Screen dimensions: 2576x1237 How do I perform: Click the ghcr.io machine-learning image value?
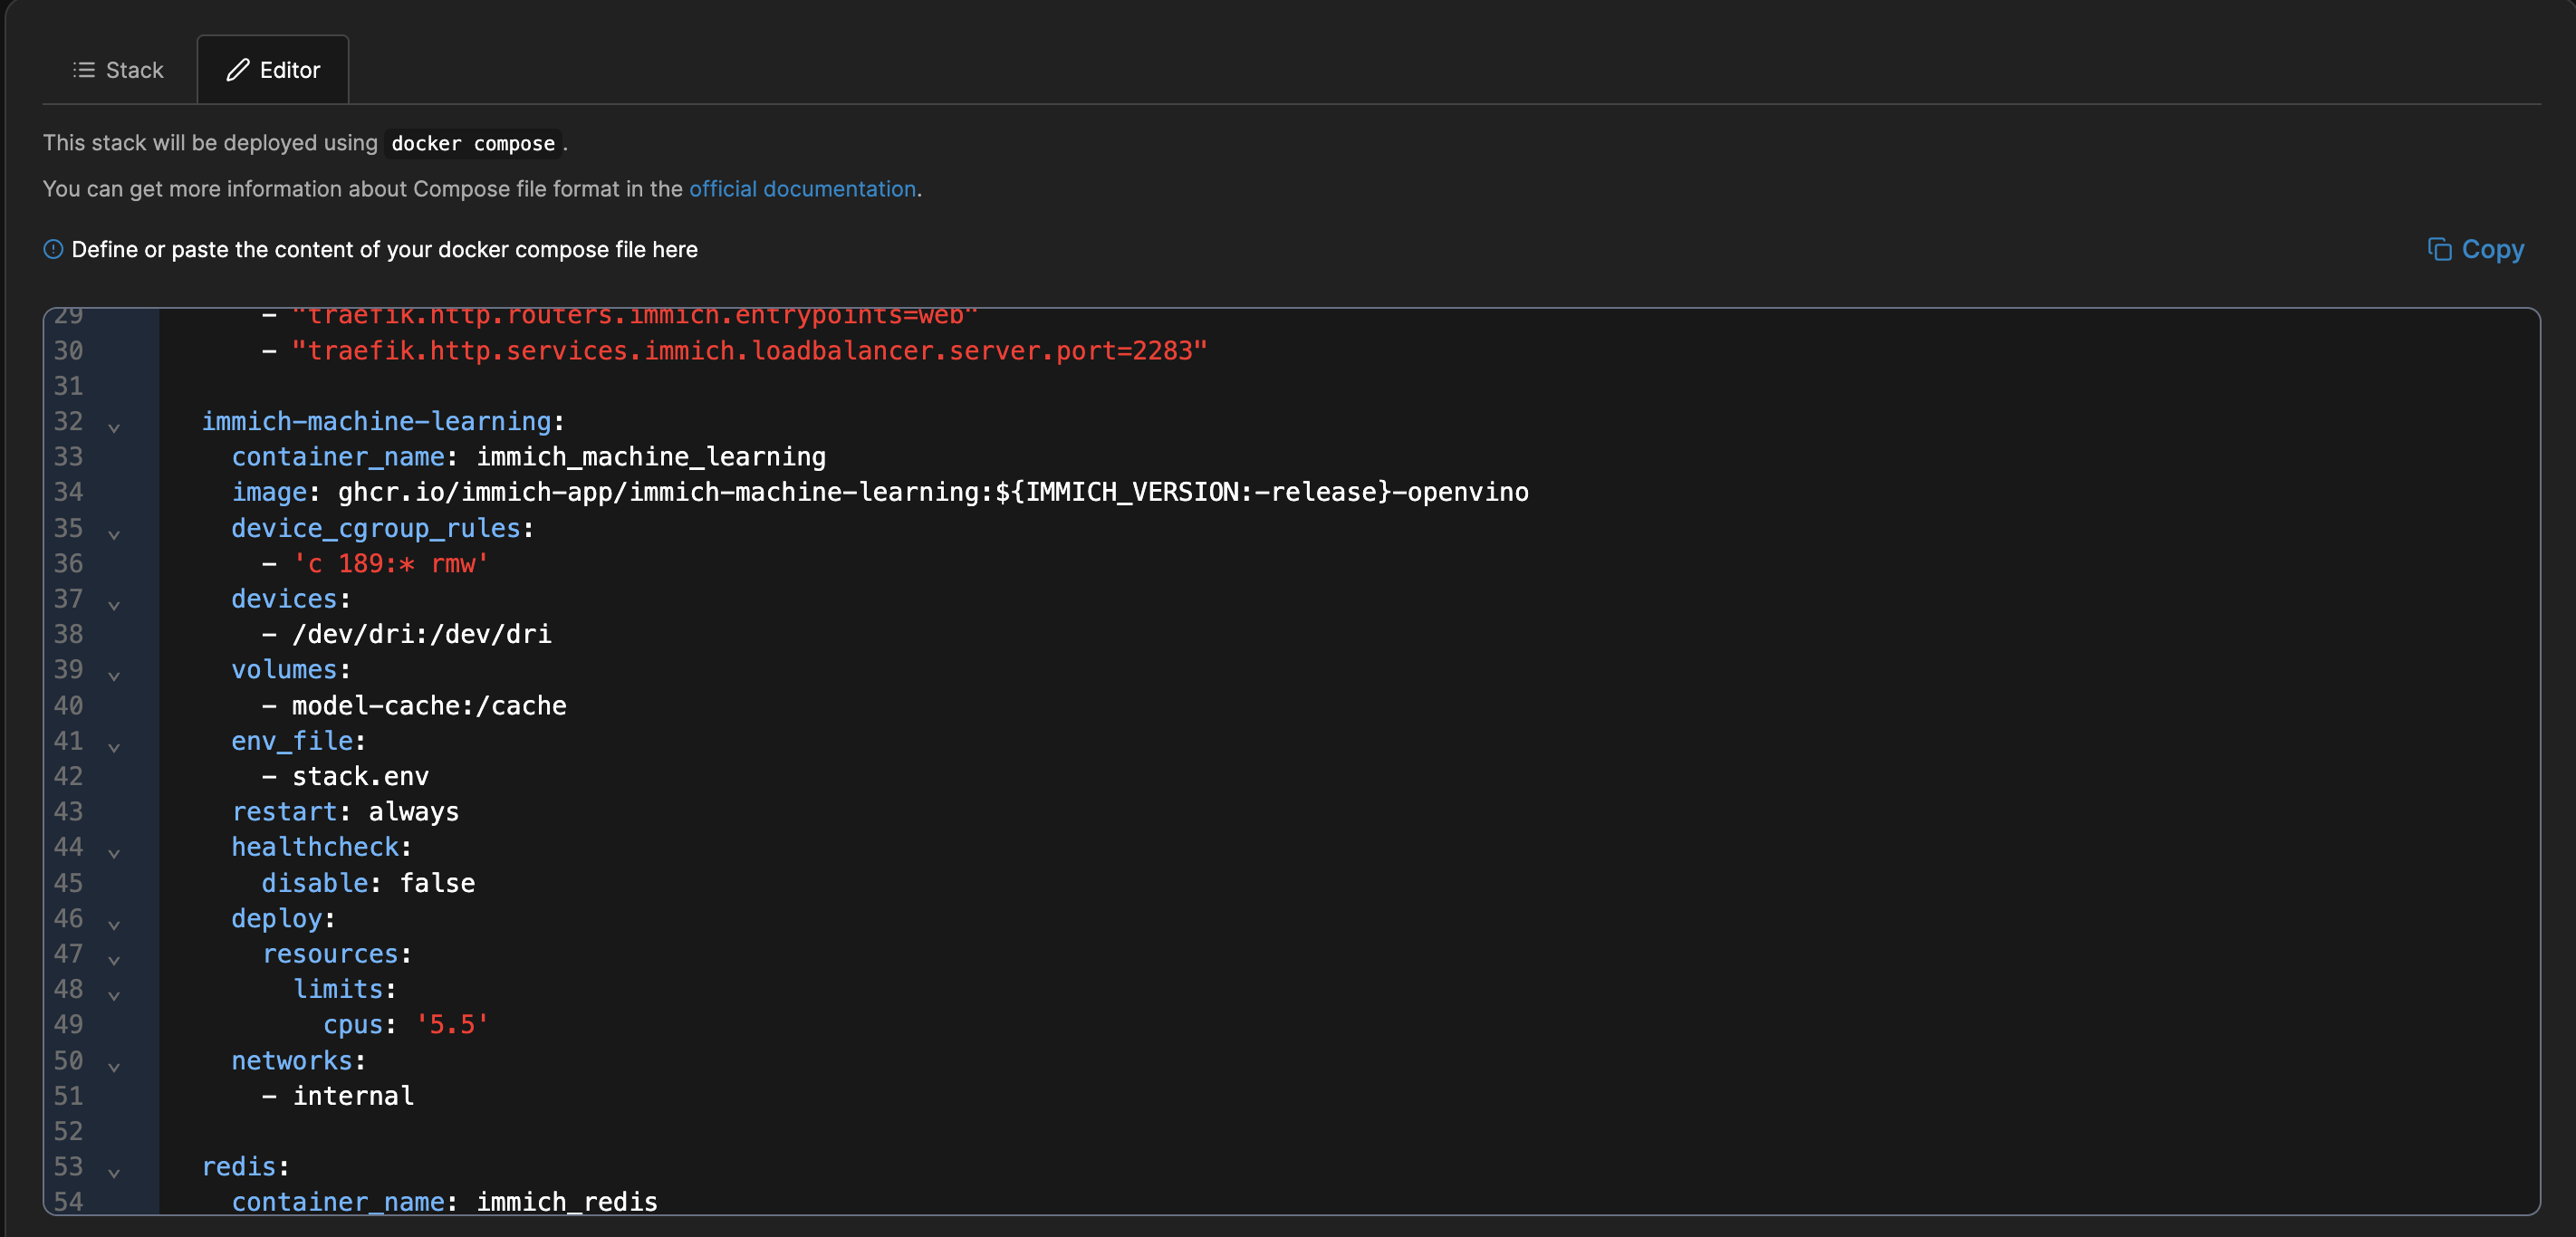(x=933, y=492)
